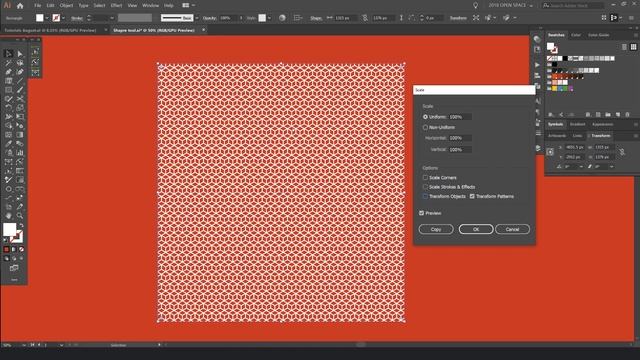
Task: Expand the fill color dropdown in the control bar
Action: pos(47,18)
